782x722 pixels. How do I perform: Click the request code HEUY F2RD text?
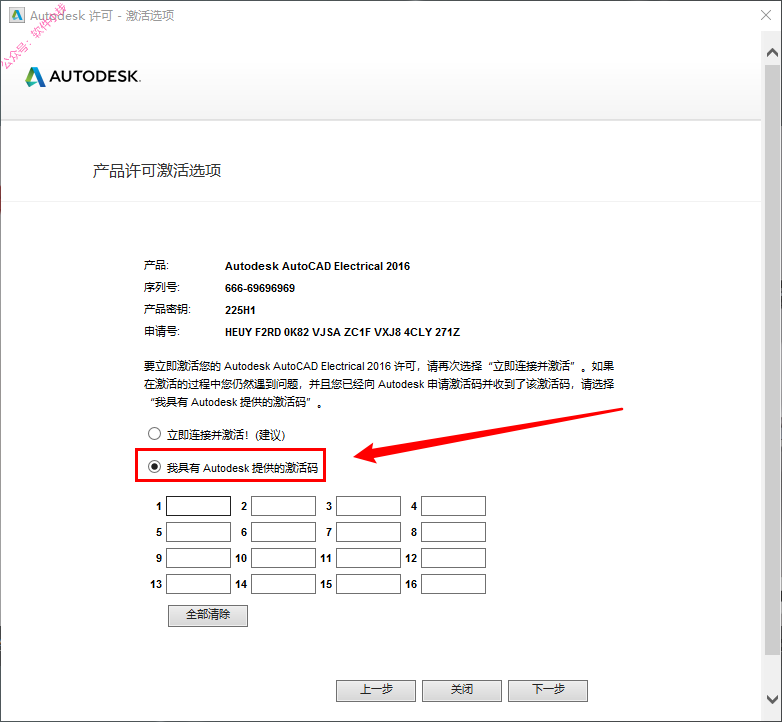pos(342,332)
